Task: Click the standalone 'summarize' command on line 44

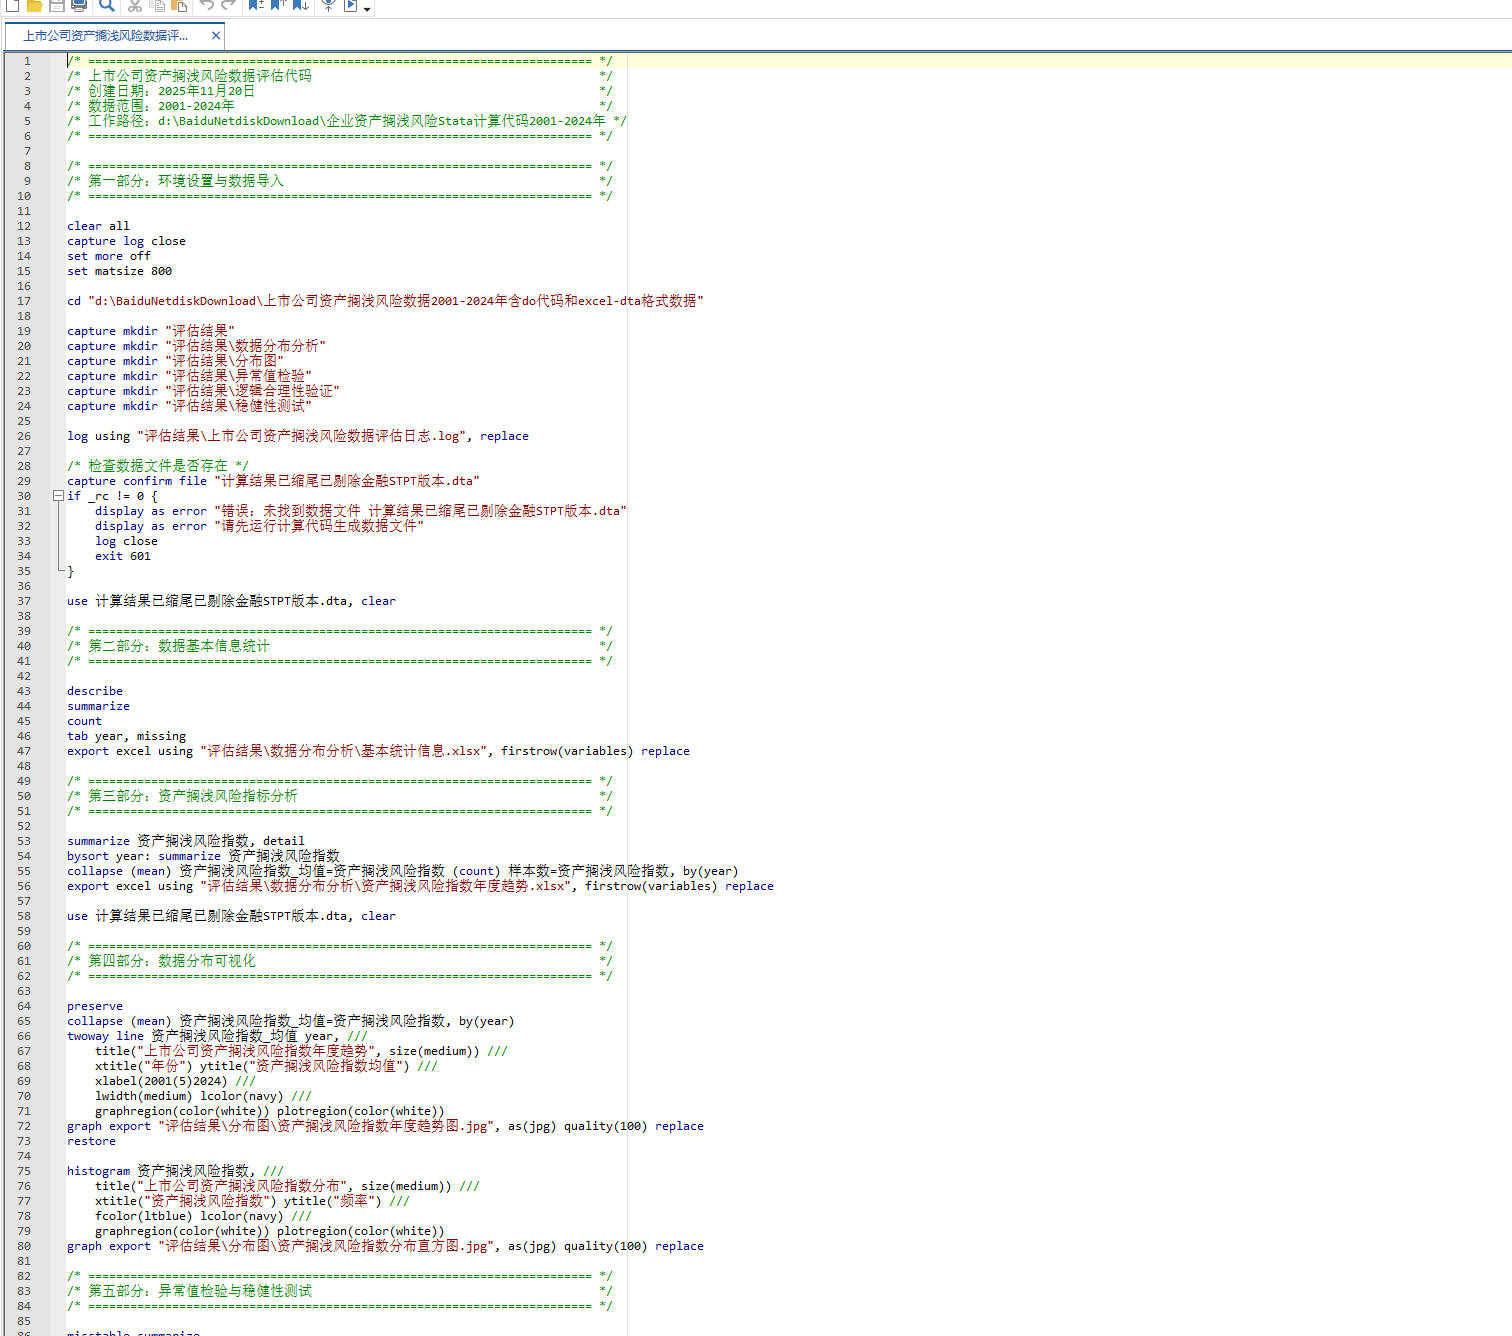Action: pos(98,706)
